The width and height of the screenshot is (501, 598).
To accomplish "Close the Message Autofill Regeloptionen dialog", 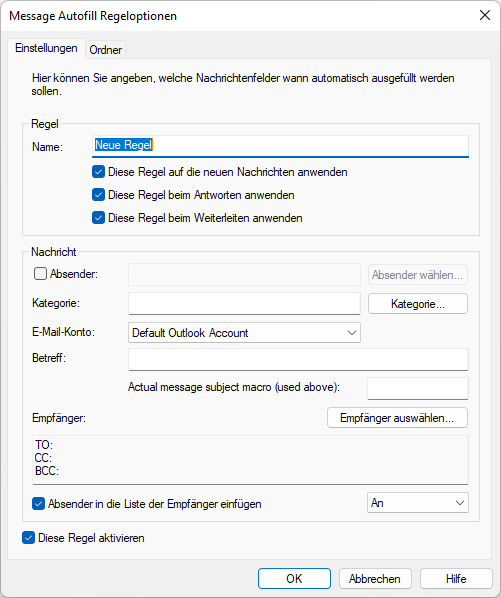I will tap(485, 15).
